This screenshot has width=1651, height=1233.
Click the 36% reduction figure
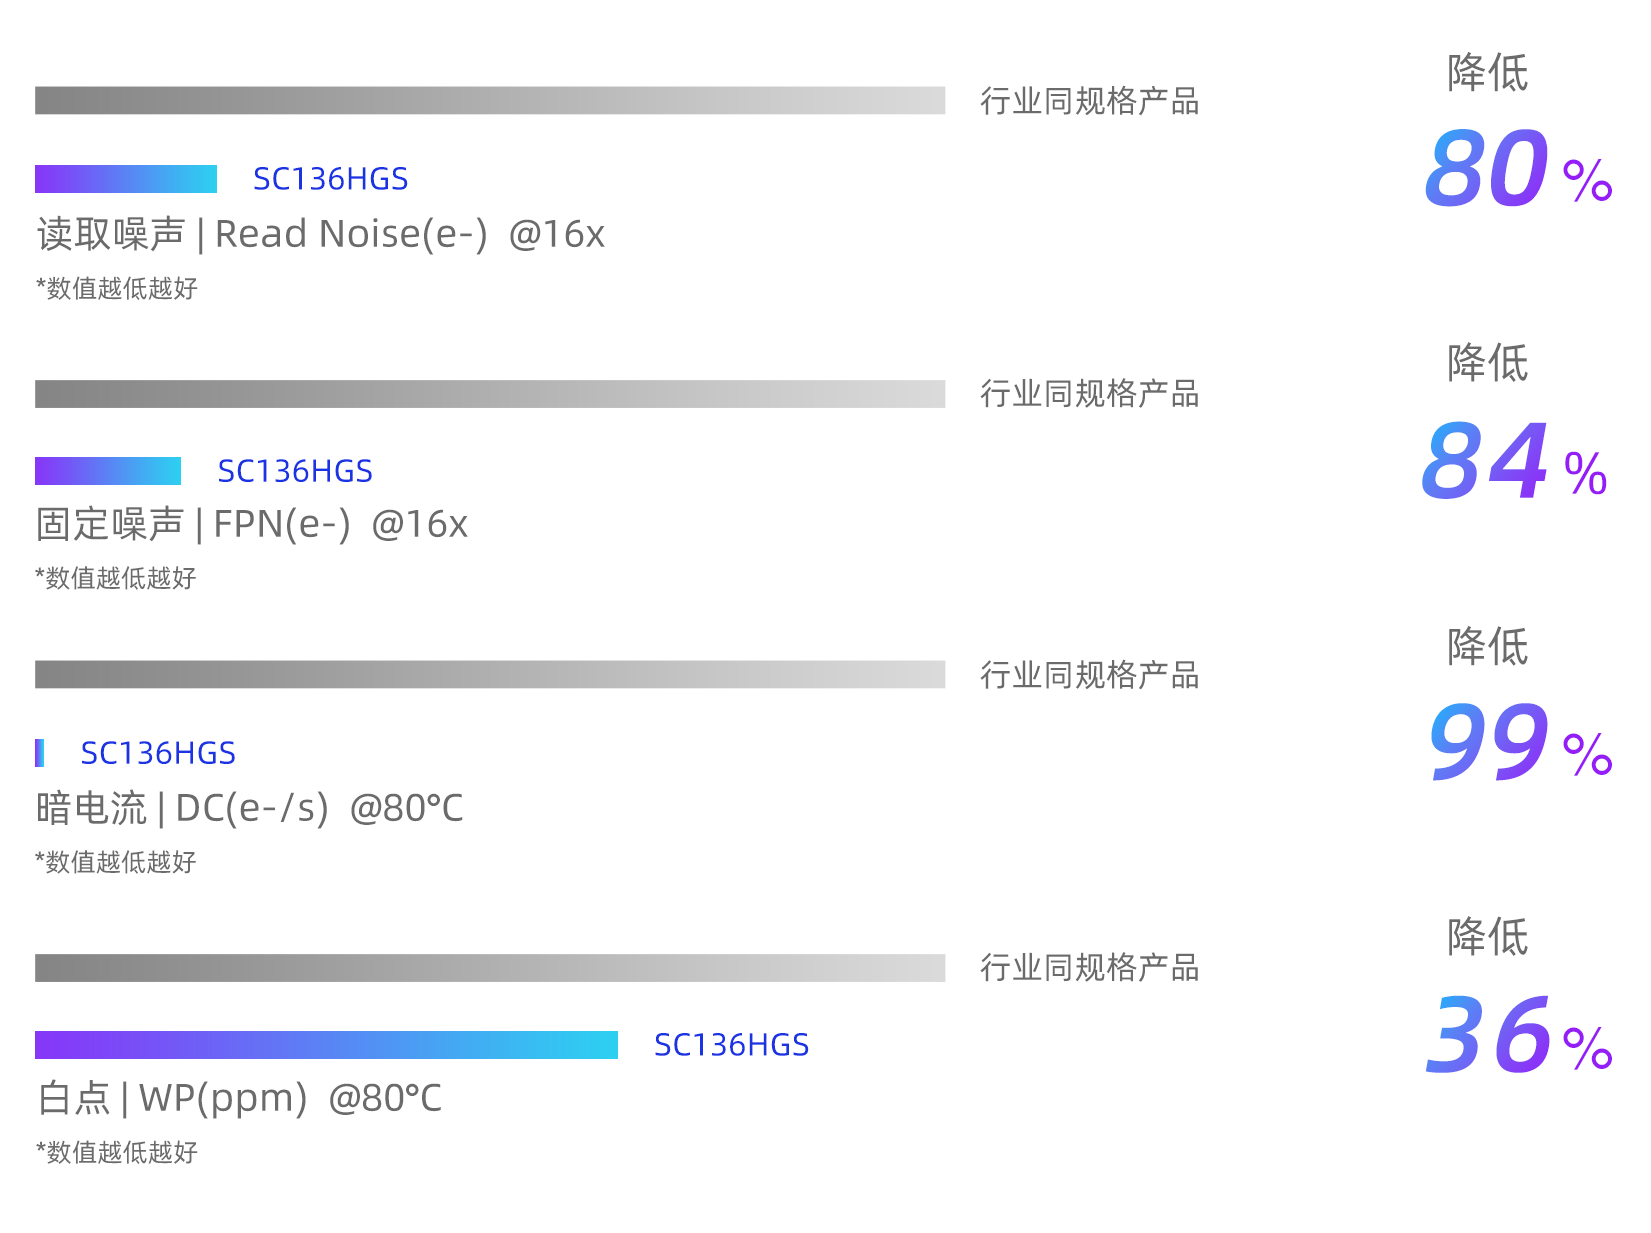click(1518, 1037)
